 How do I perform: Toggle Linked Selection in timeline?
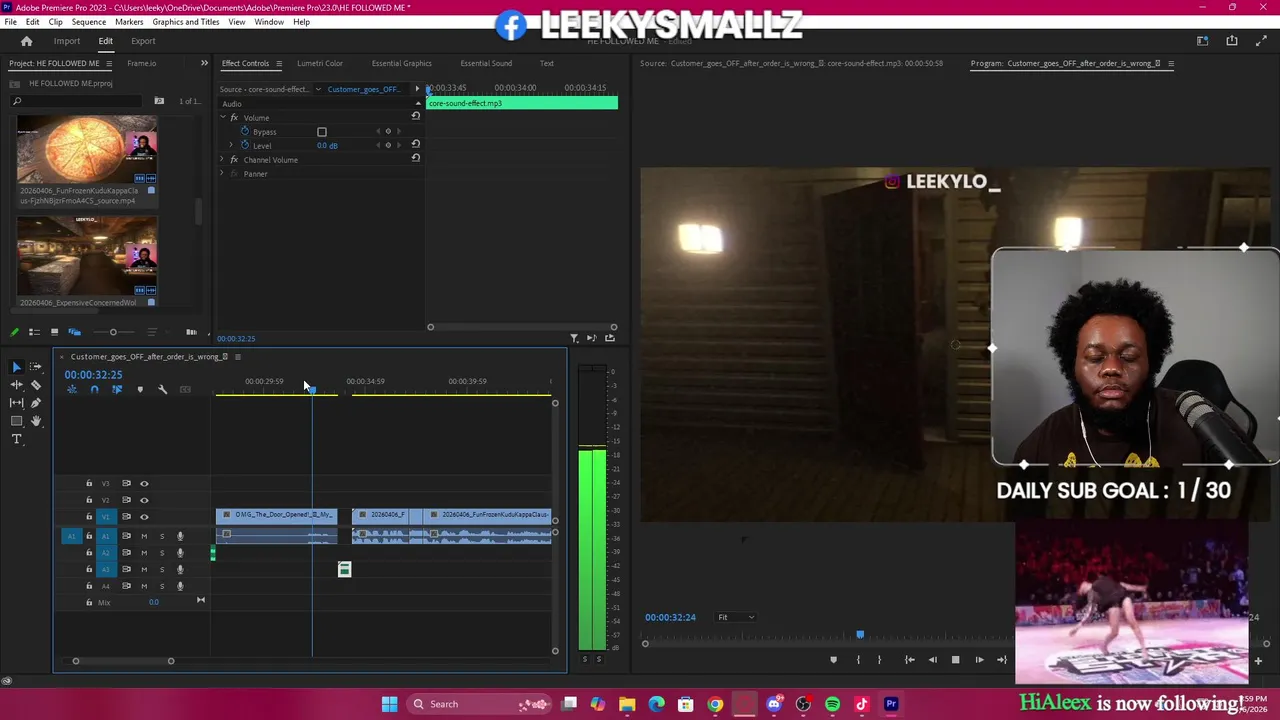pos(117,389)
